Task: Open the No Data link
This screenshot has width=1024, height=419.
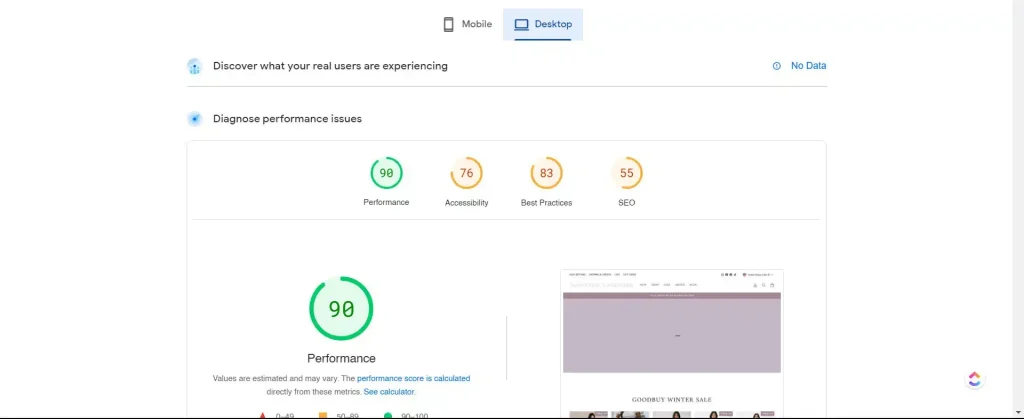Action: point(808,66)
